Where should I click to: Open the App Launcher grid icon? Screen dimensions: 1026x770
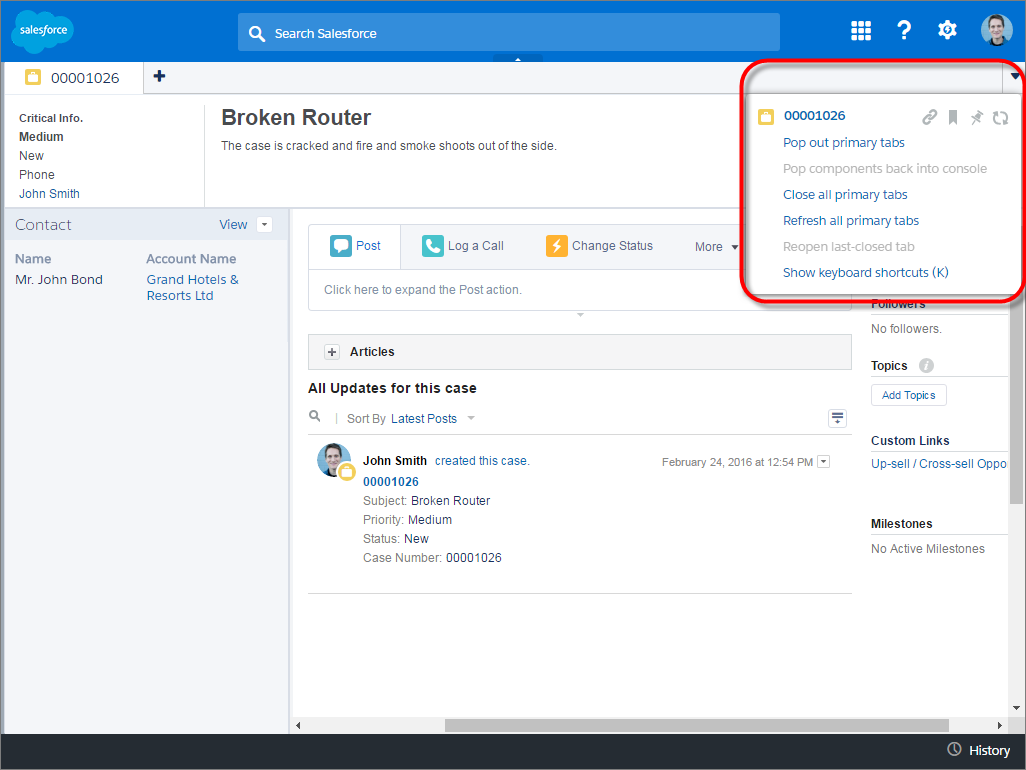(x=860, y=30)
